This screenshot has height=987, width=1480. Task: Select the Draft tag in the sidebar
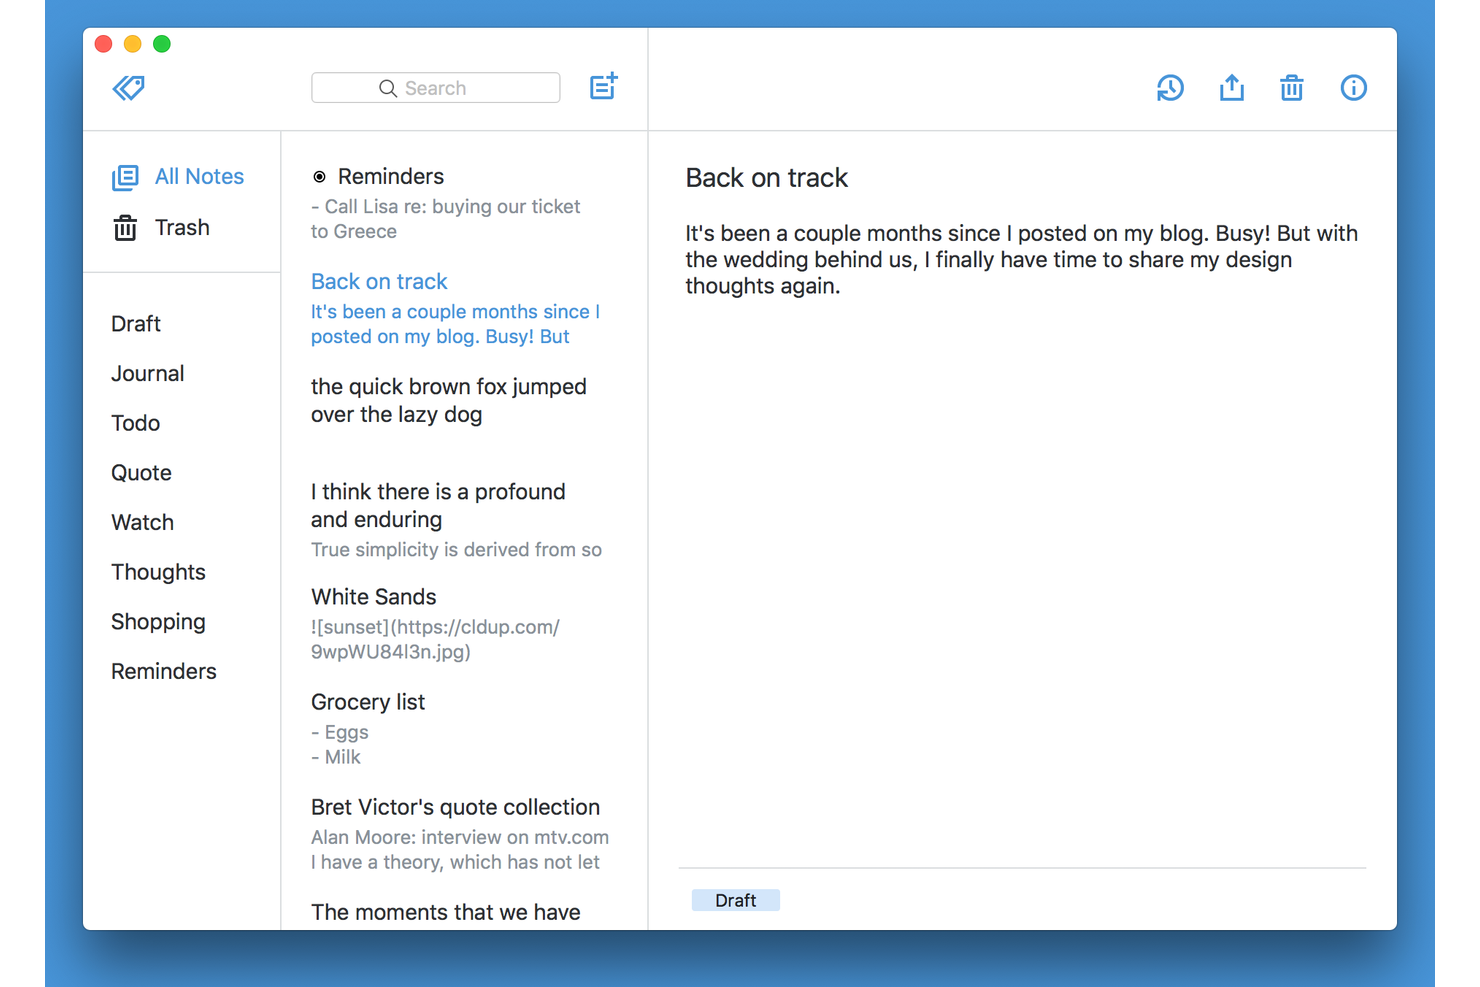(x=136, y=323)
